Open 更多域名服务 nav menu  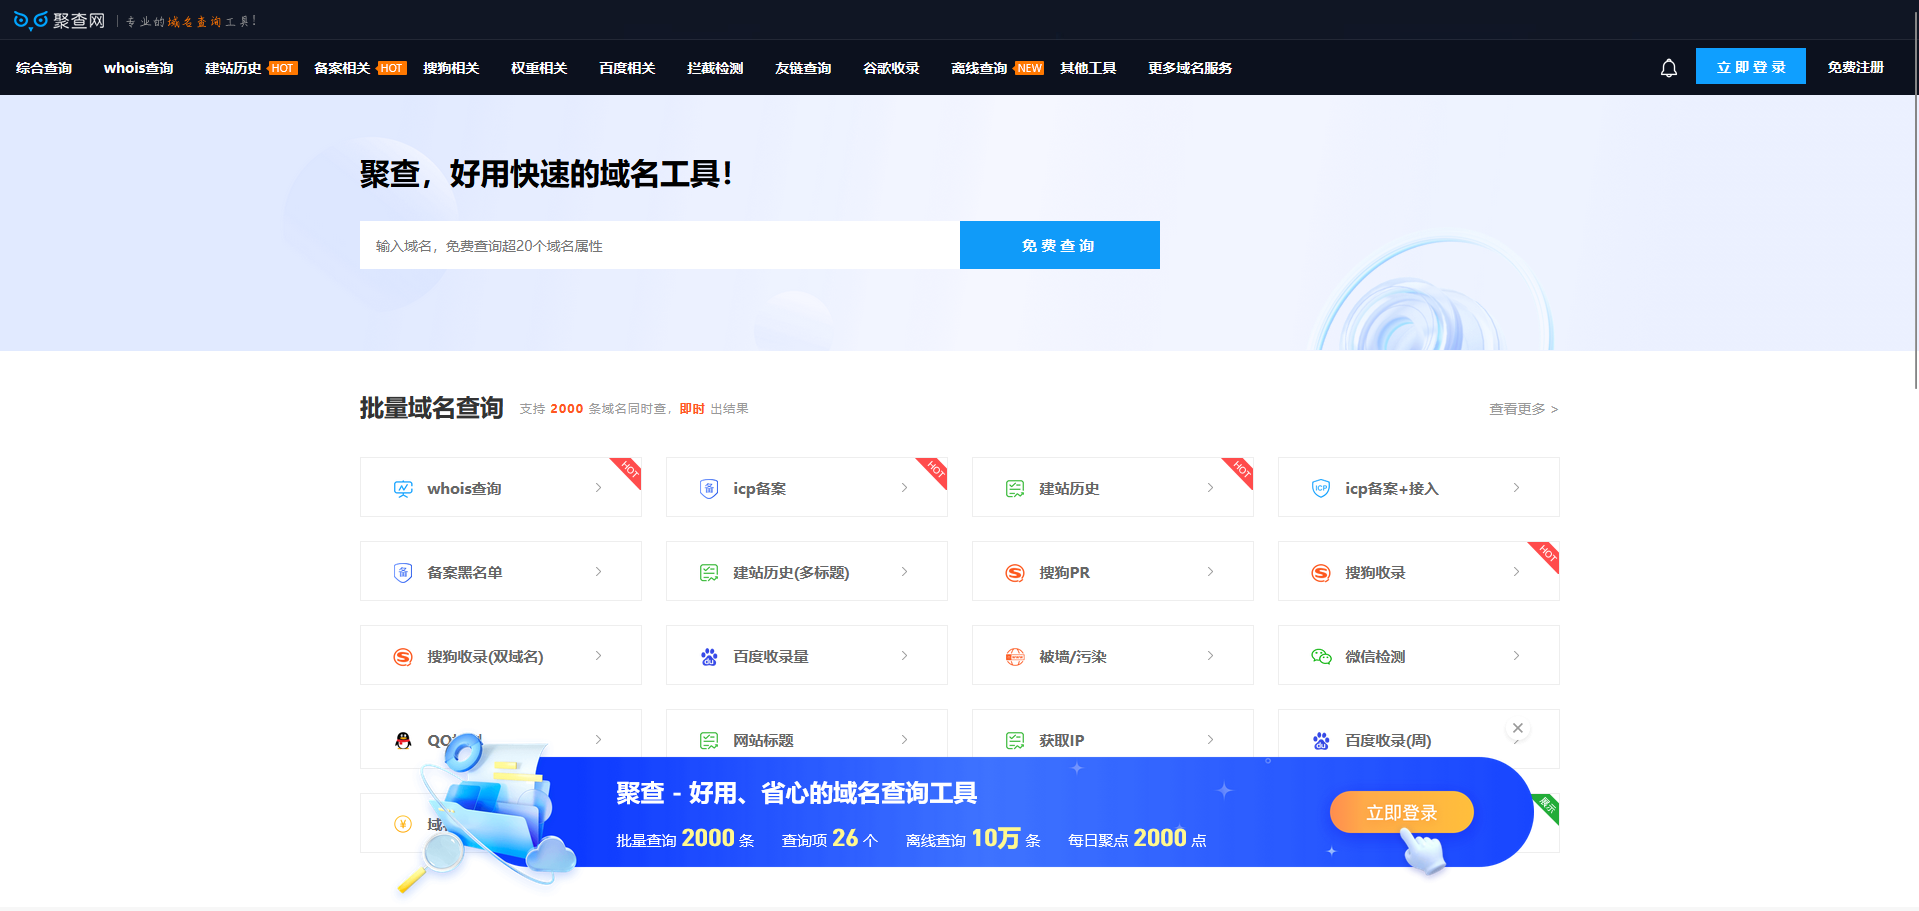click(1190, 68)
